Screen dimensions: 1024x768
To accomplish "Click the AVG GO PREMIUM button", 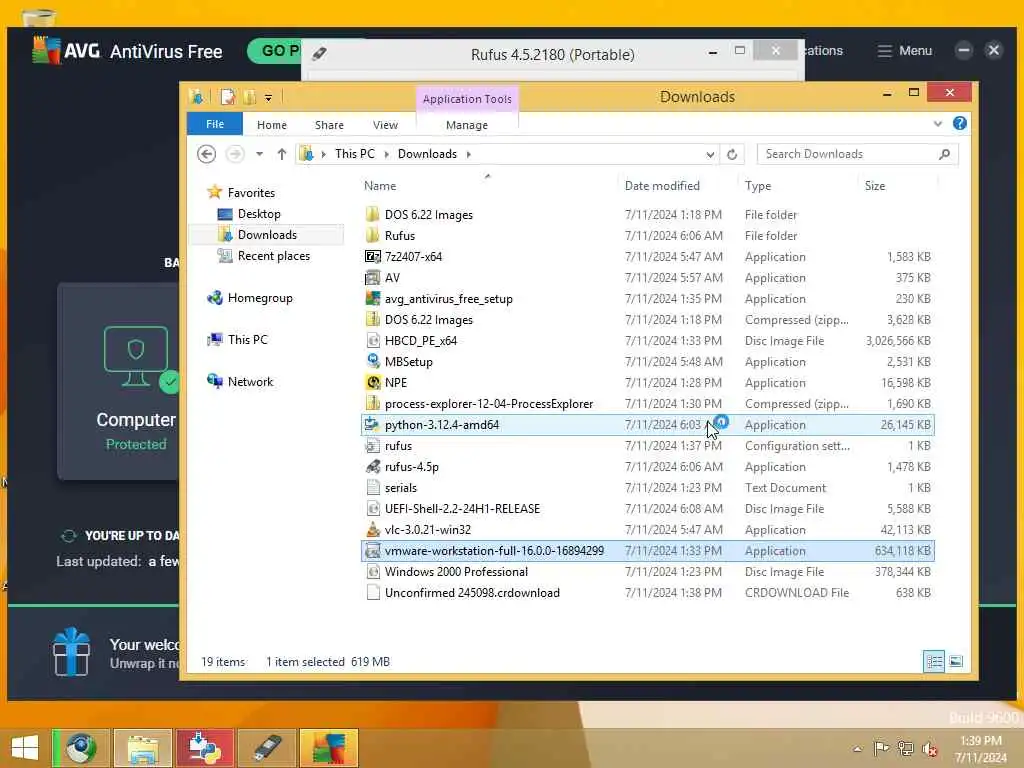I will [275, 51].
